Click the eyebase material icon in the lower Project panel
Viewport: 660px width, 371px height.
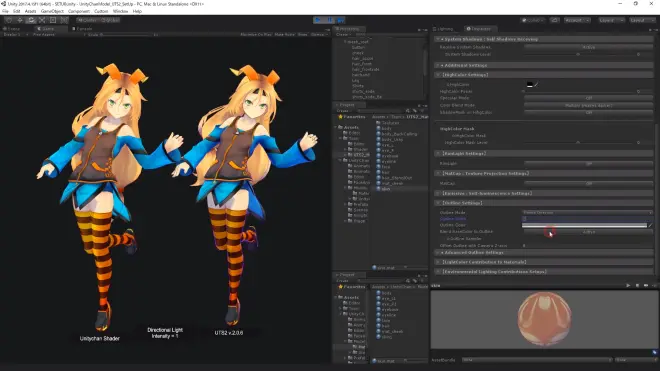378,309
